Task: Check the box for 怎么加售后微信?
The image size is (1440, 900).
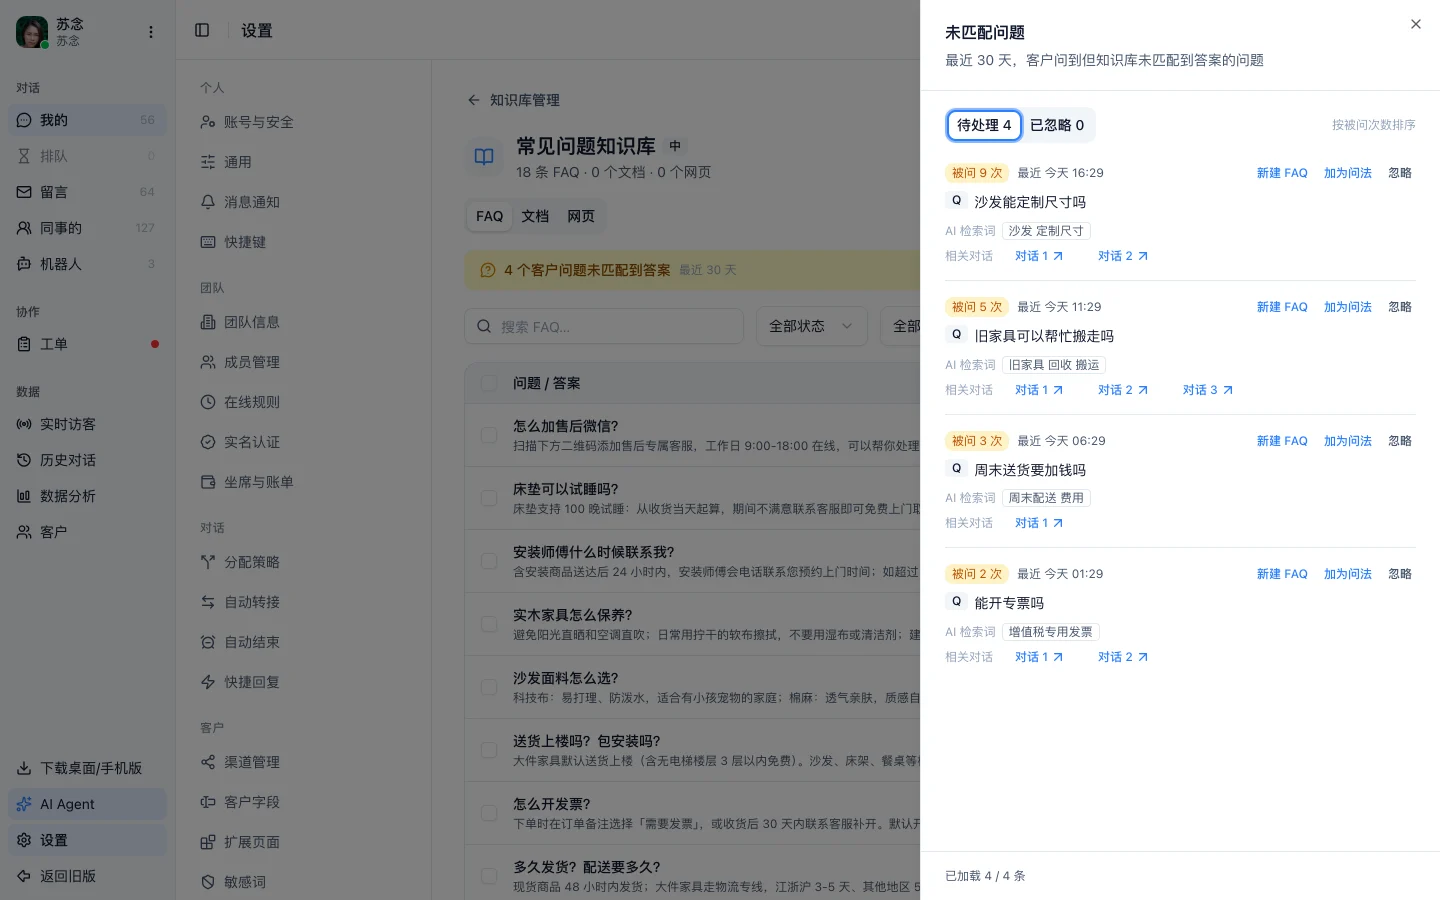Action: pyautogui.click(x=489, y=435)
